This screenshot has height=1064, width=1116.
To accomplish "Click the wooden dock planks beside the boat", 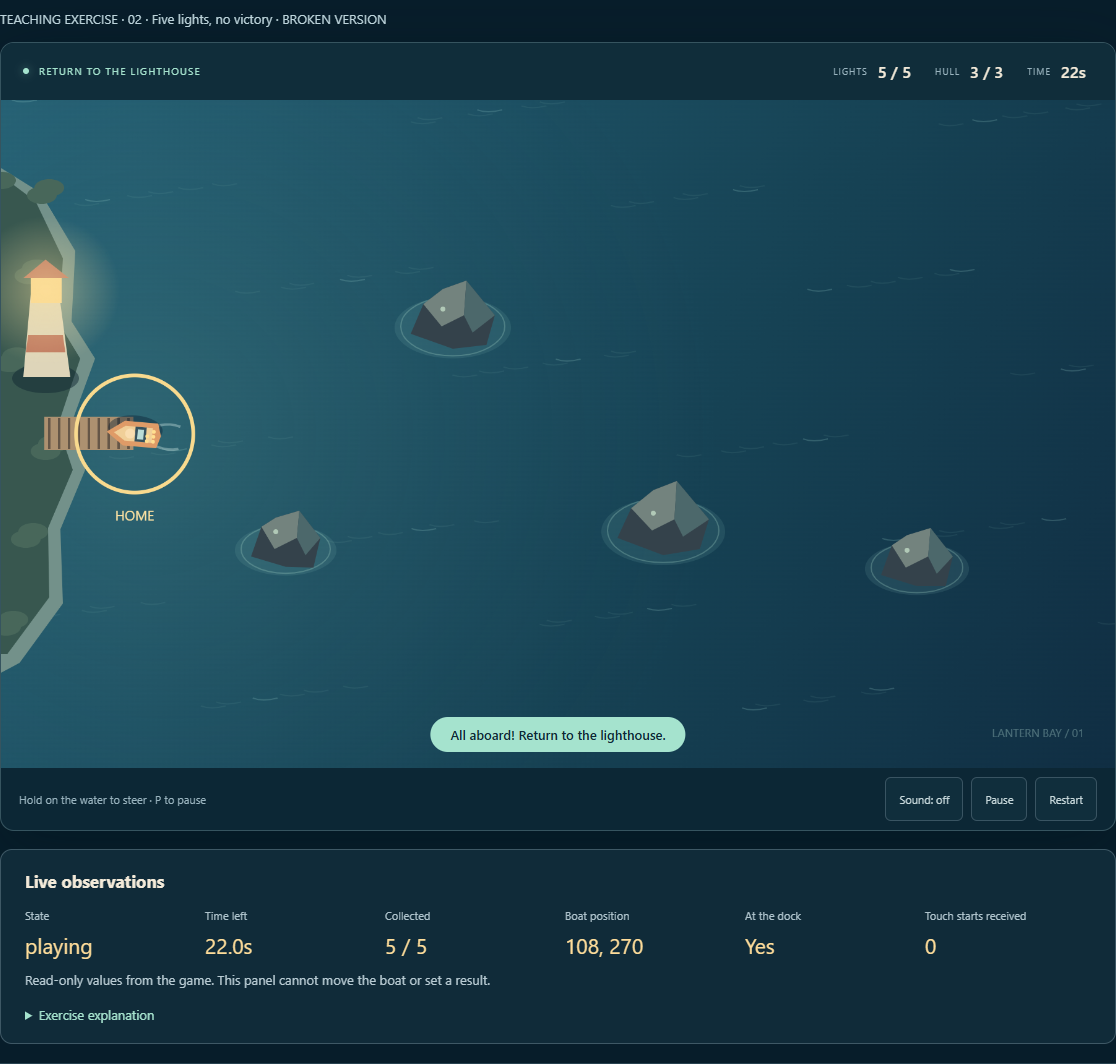I will (77, 433).
